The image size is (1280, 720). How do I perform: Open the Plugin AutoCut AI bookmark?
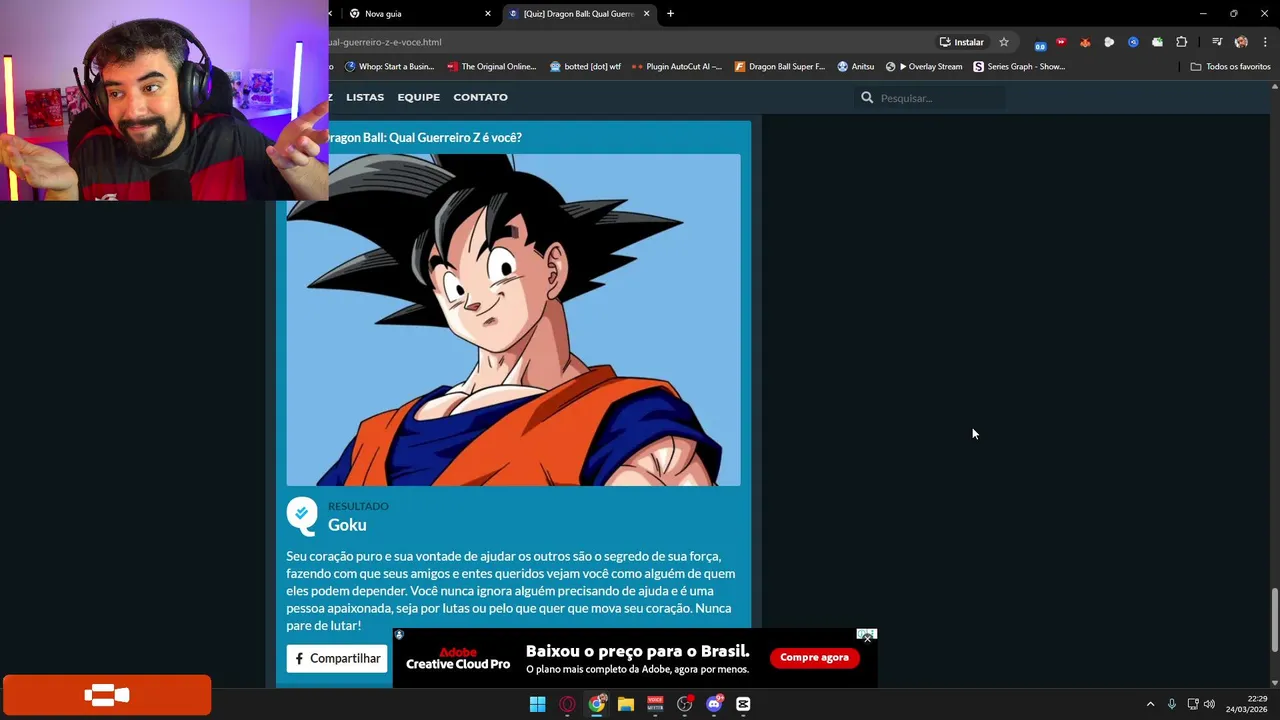677,66
